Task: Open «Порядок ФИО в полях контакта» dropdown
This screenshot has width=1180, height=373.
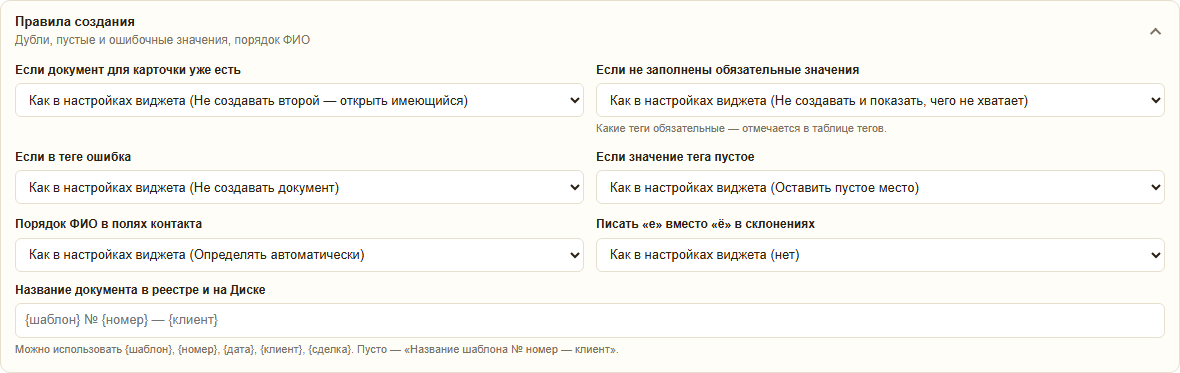Action: (x=300, y=255)
